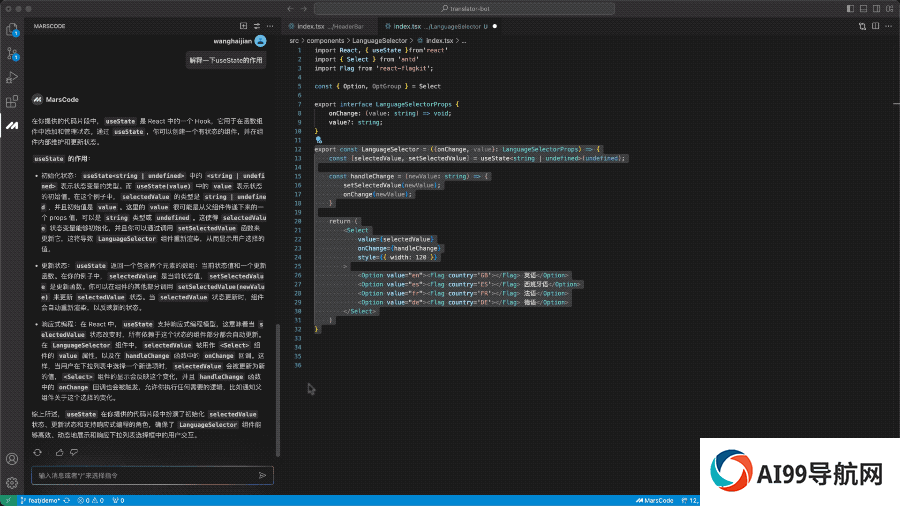Click the Option value="en" line
Screen dimensions: 900x506
464,275
